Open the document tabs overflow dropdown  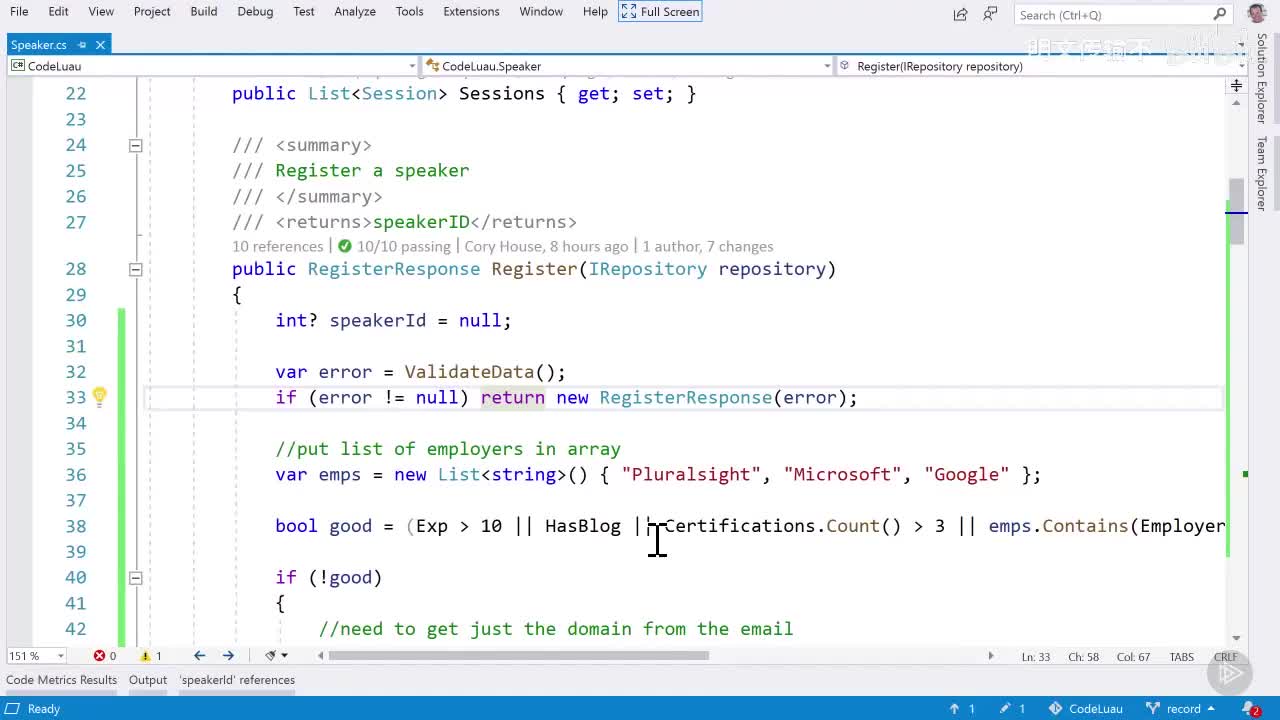click(1242, 45)
